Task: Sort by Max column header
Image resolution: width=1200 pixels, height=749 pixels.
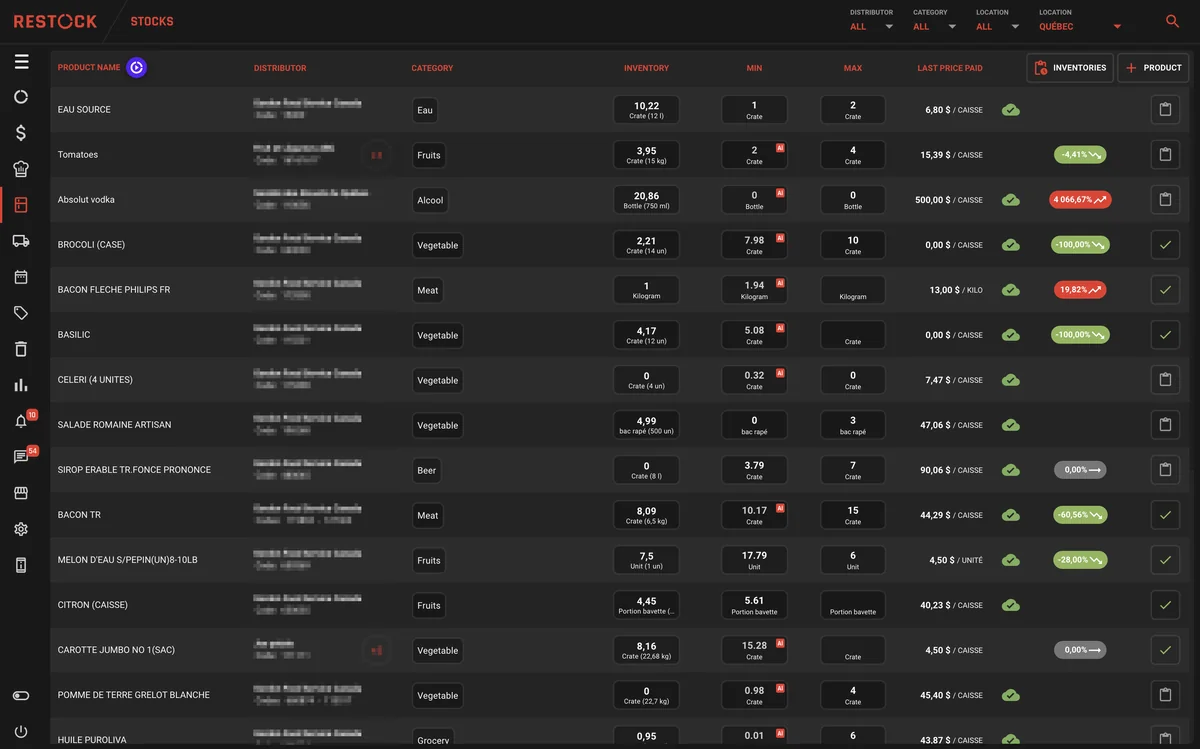Action: tap(852, 68)
